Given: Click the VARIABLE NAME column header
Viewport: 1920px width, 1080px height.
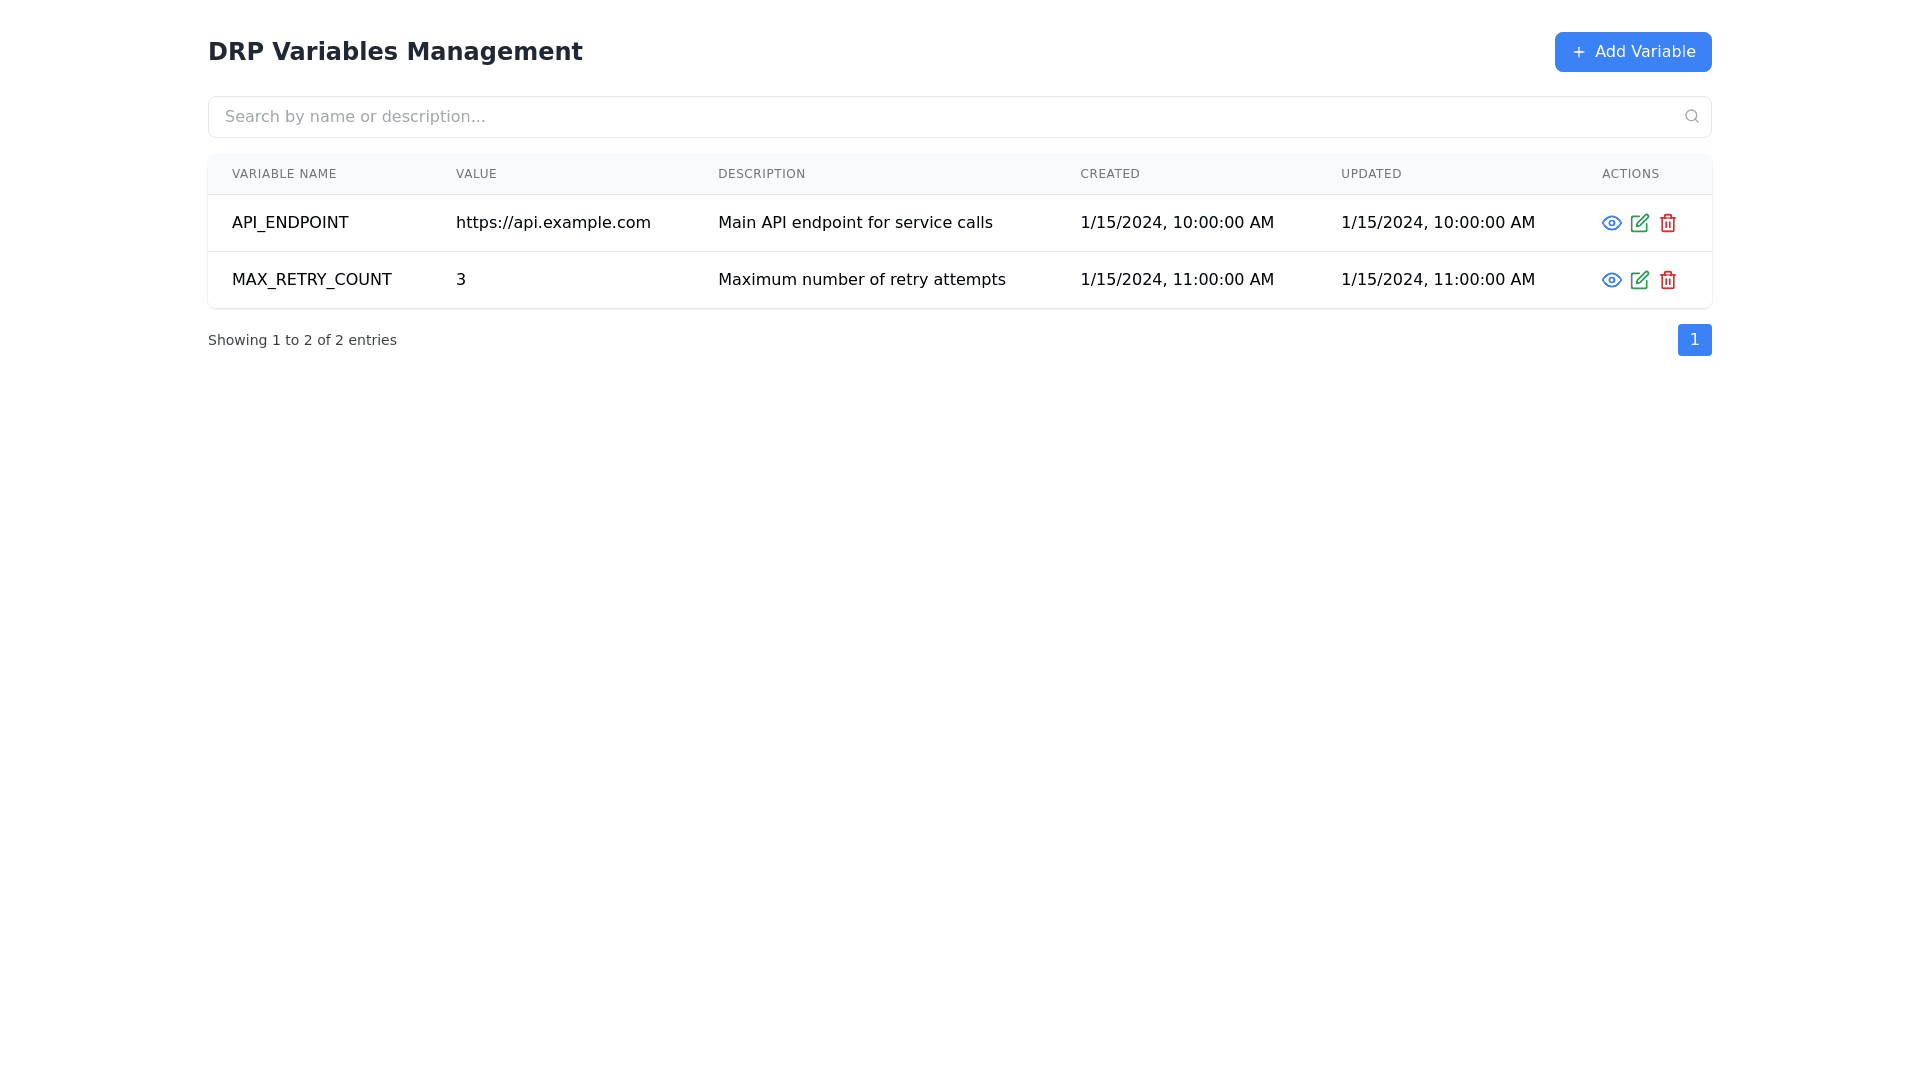Looking at the screenshot, I should 284,174.
